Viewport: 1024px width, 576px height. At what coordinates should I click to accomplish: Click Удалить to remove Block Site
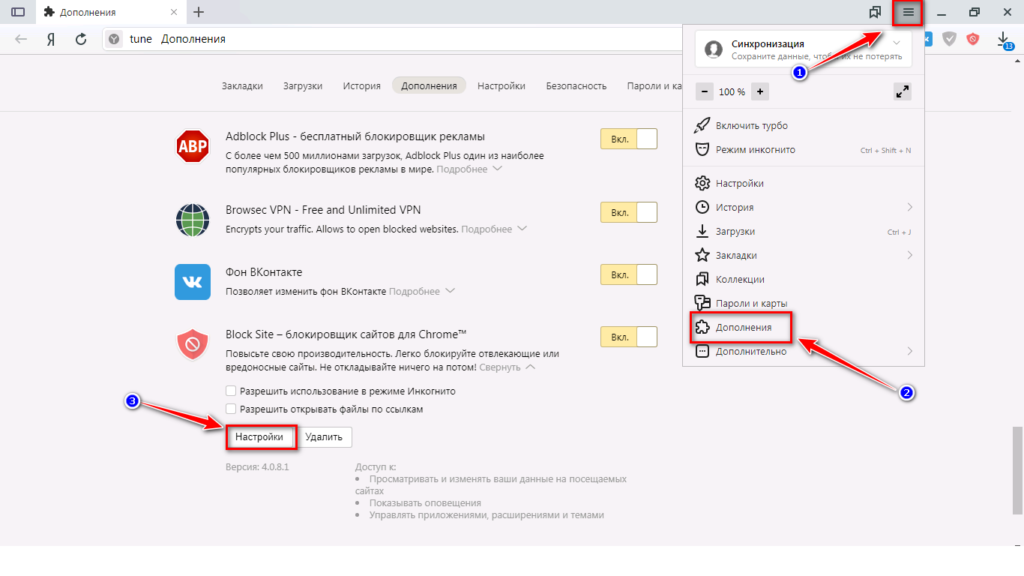tap(324, 437)
